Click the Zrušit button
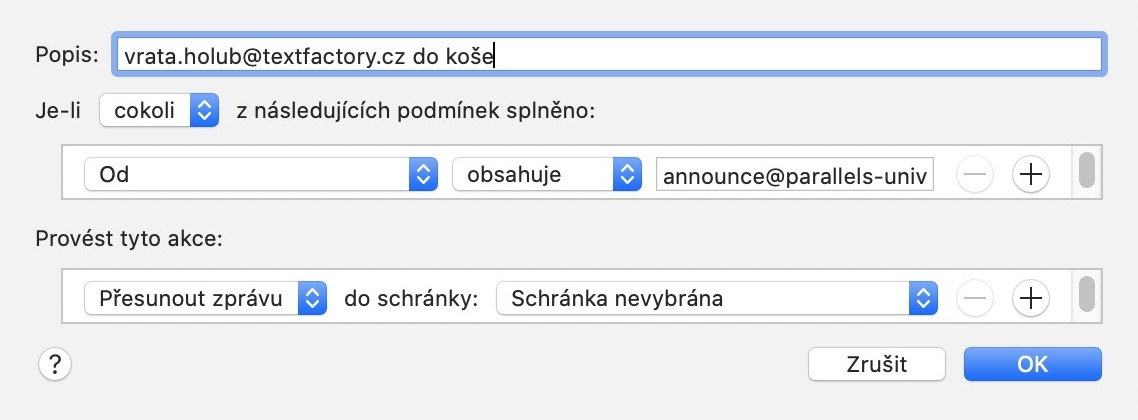 (x=877, y=364)
